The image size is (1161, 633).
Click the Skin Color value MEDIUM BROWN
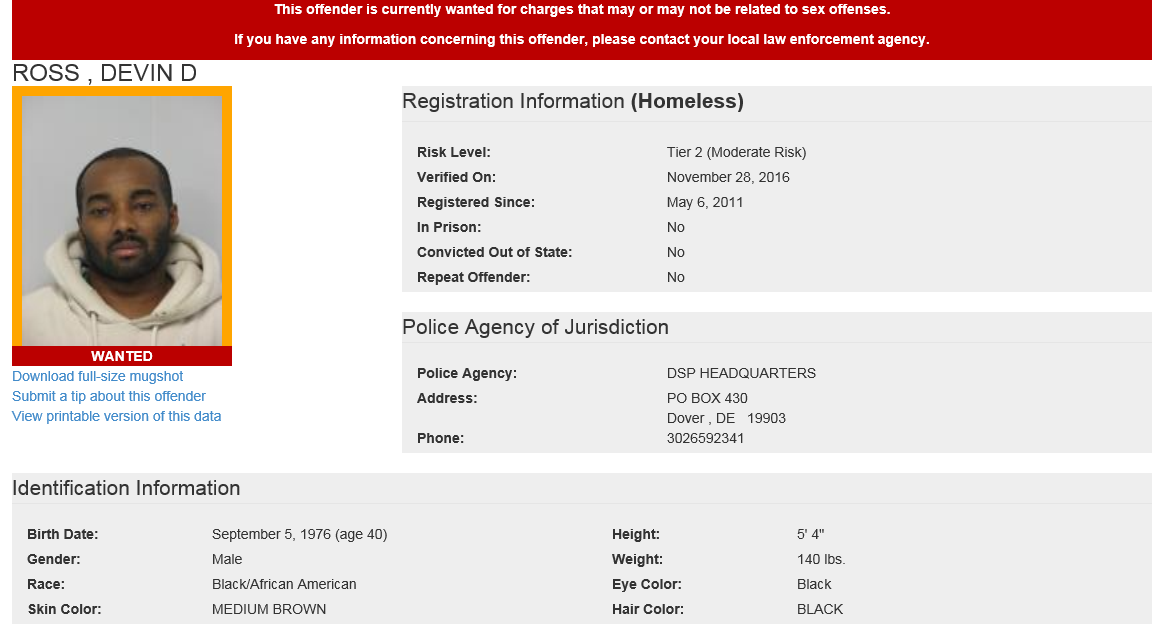269,609
